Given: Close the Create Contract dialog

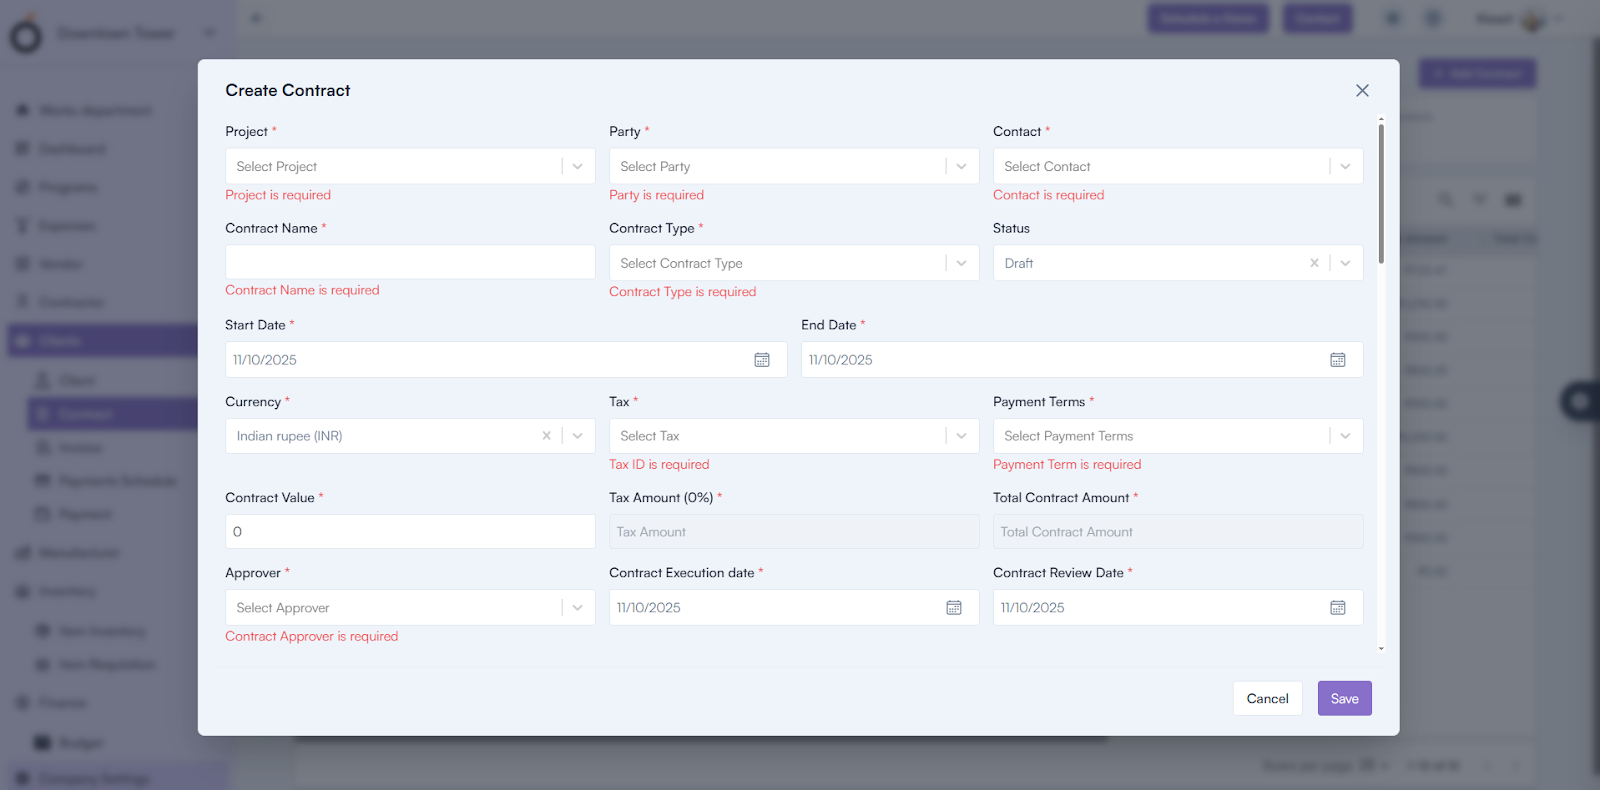Looking at the screenshot, I should point(1362,91).
